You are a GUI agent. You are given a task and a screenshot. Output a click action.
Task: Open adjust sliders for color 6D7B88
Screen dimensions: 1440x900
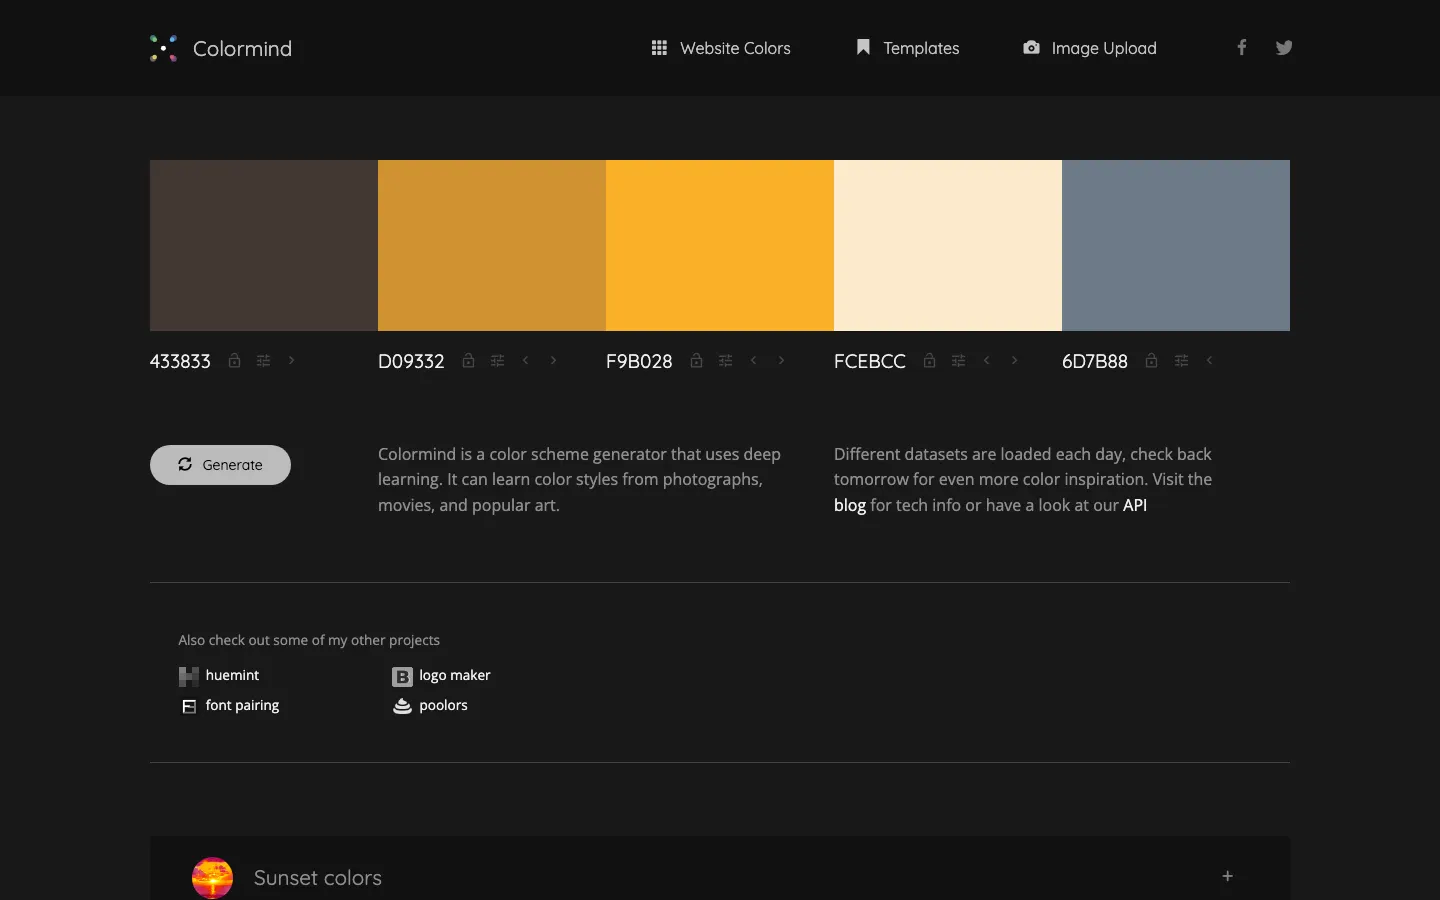click(1181, 361)
